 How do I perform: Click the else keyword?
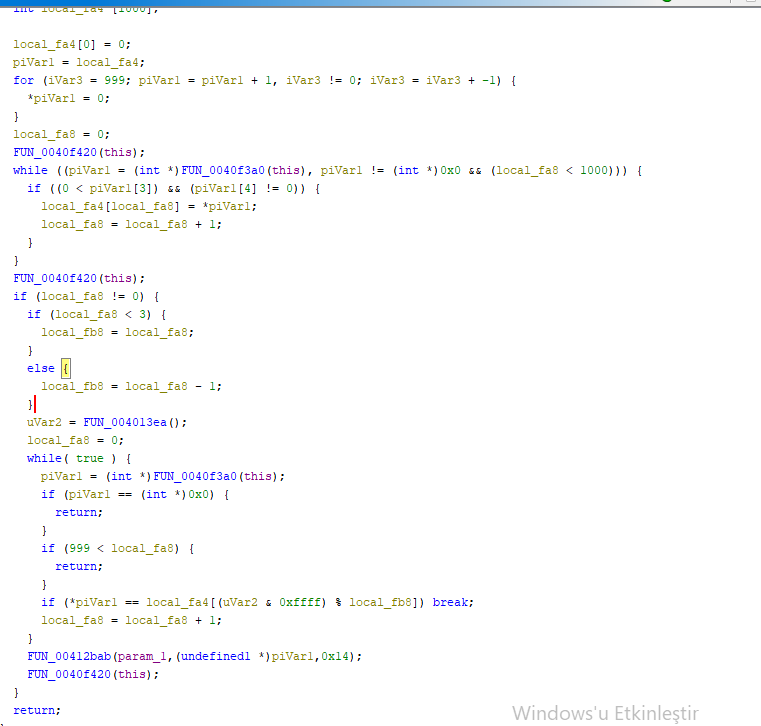click(x=41, y=368)
